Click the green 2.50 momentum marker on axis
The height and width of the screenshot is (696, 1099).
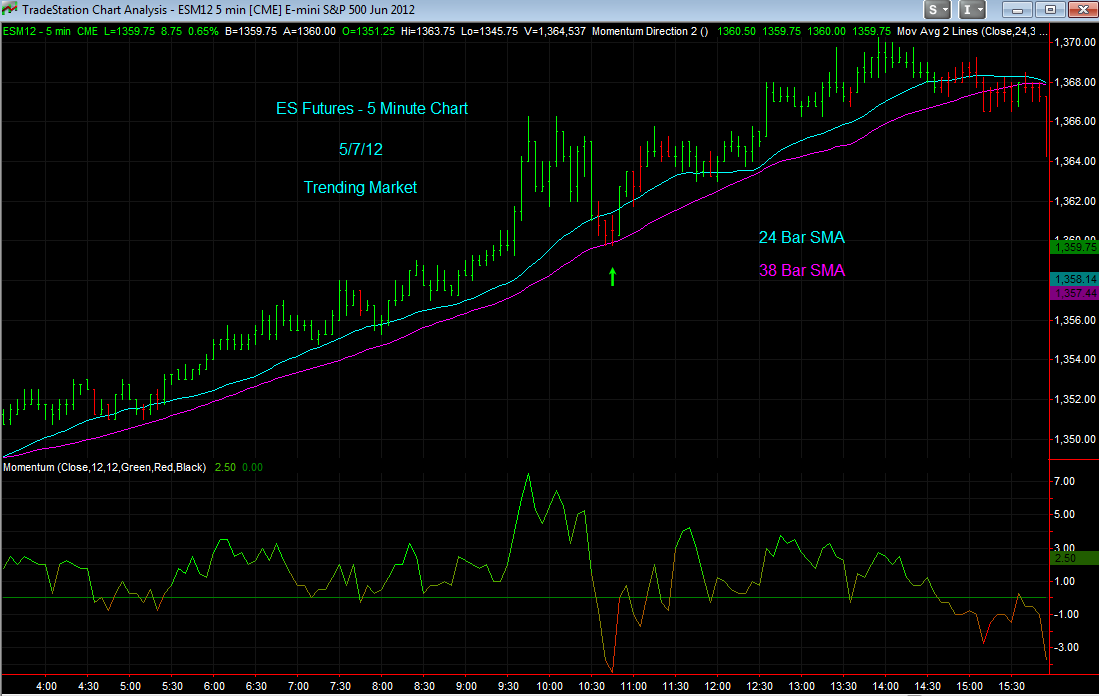(1074, 558)
